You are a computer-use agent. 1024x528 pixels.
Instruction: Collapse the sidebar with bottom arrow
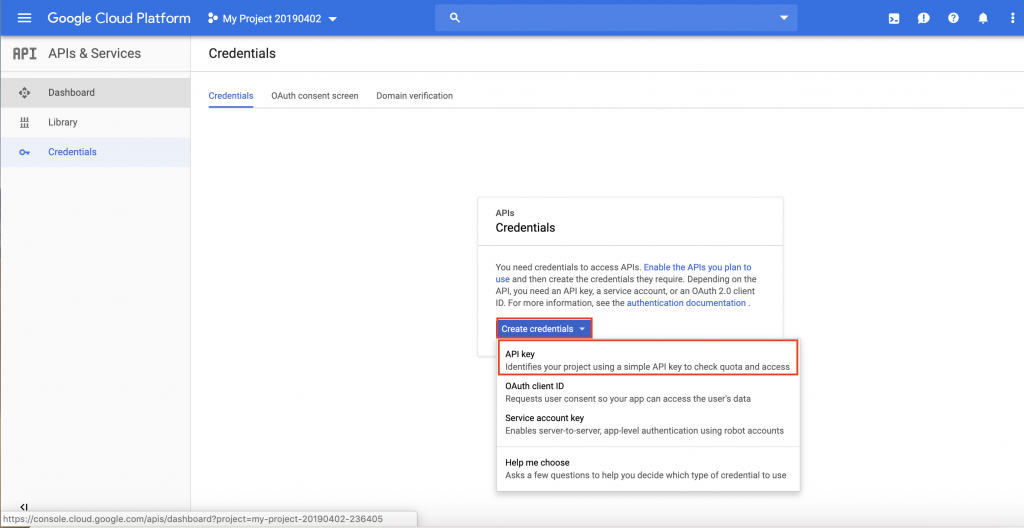point(23,506)
